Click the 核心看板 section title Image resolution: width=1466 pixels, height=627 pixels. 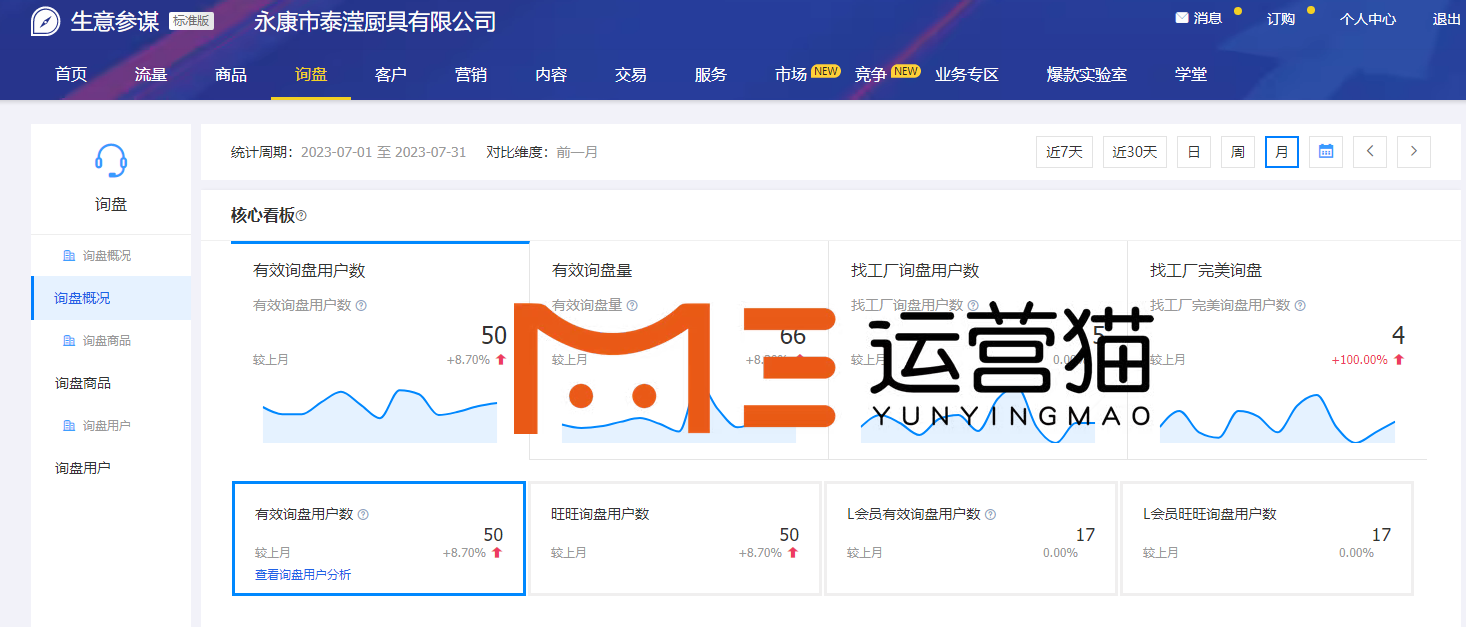[263, 216]
